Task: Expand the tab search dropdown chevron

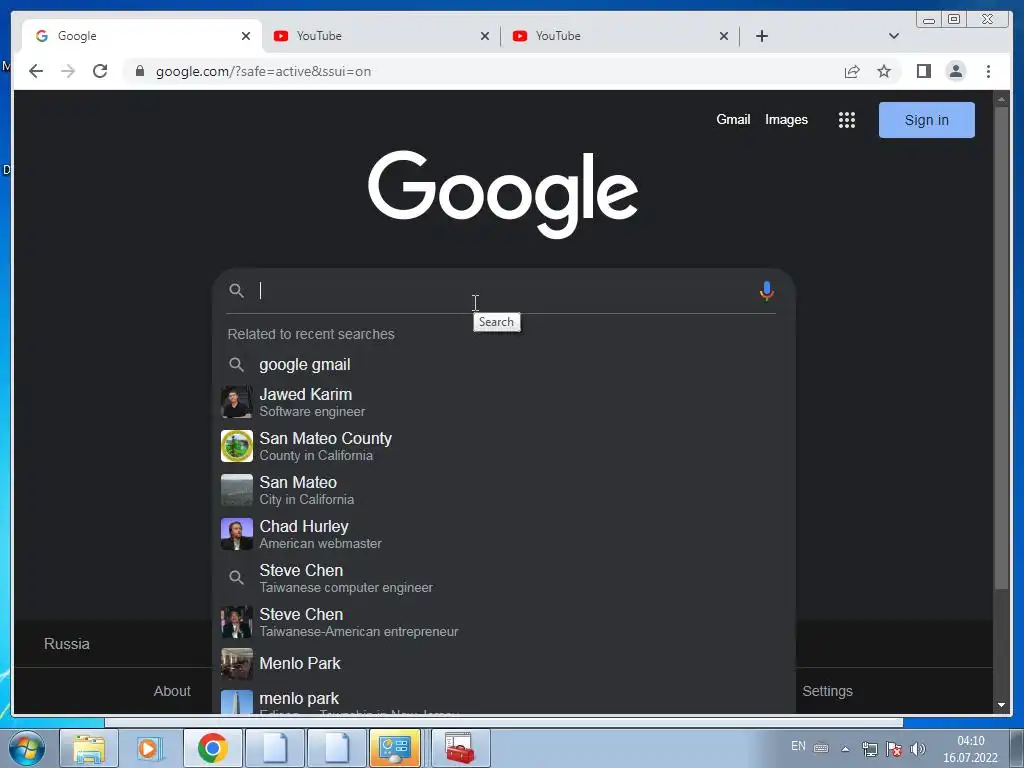Action: (x=893, y=36)
